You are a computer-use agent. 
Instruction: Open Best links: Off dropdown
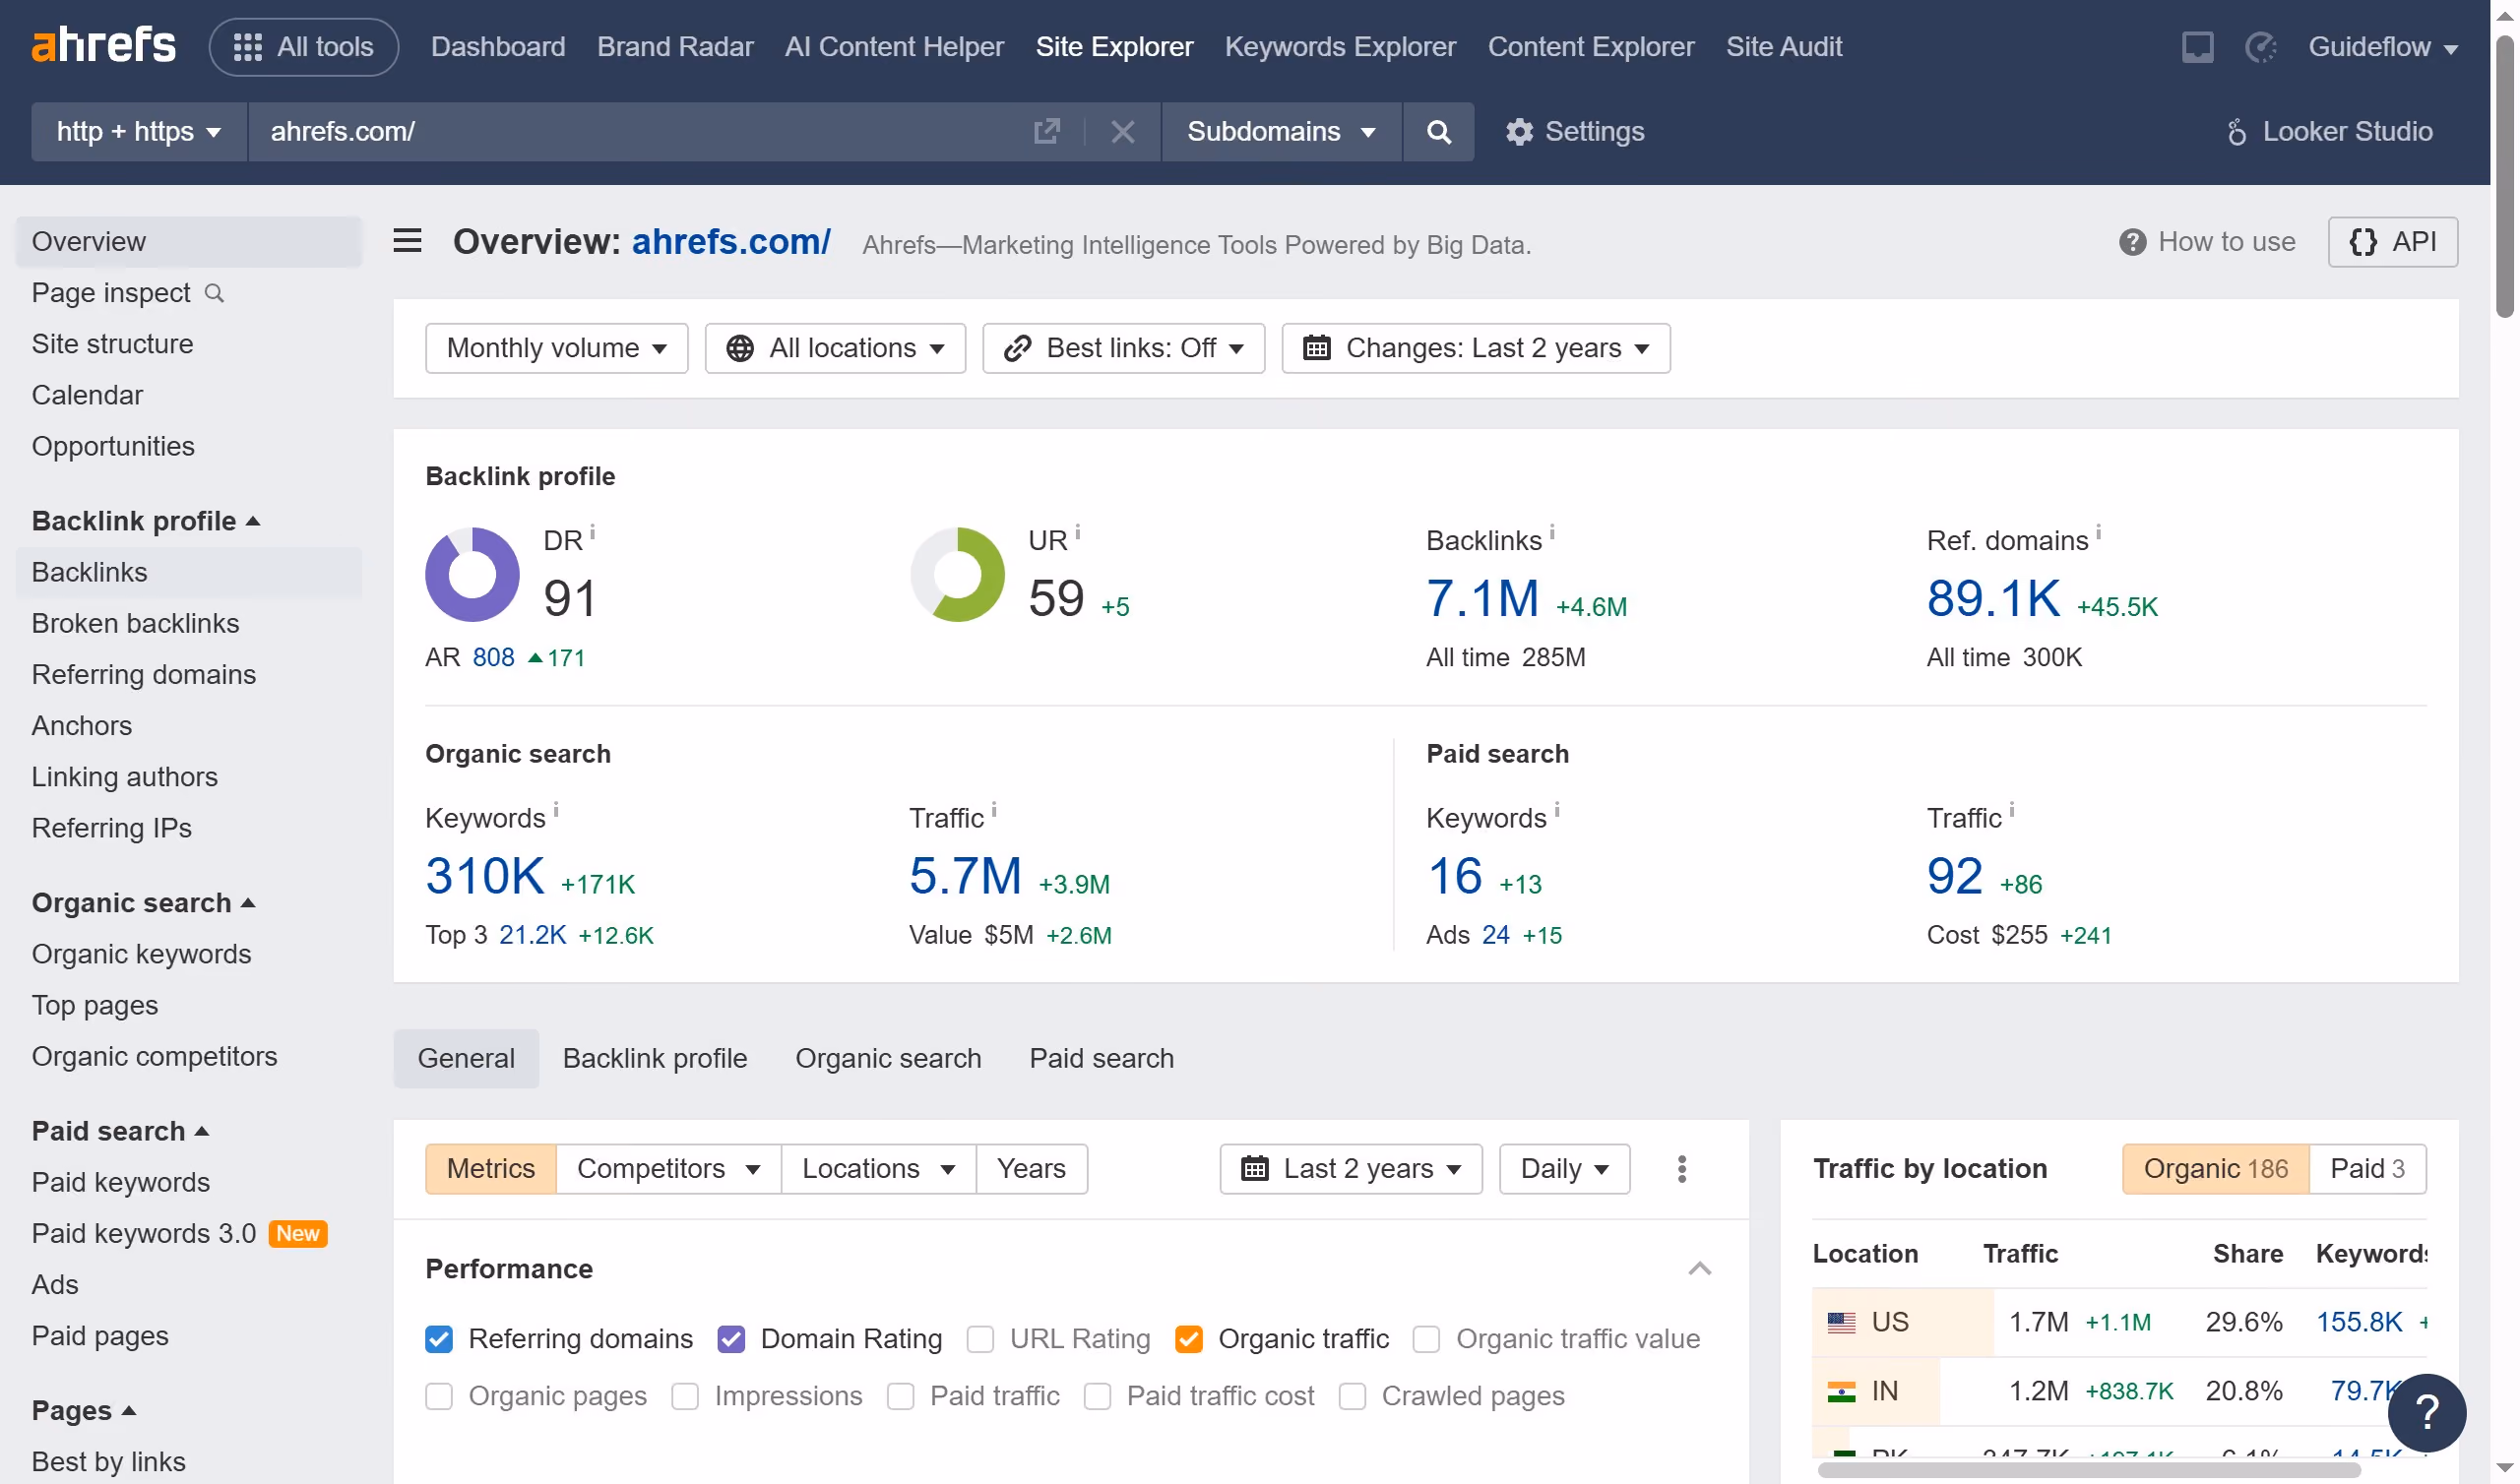point(1123,348)
